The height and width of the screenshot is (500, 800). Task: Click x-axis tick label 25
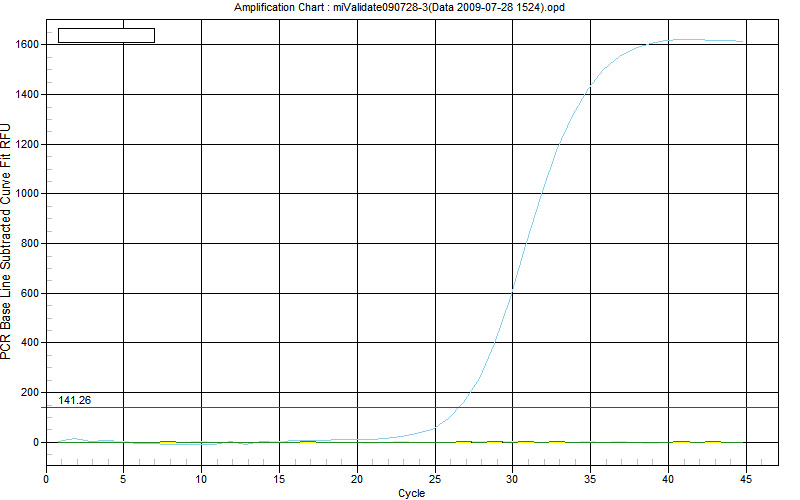(435, 479)
